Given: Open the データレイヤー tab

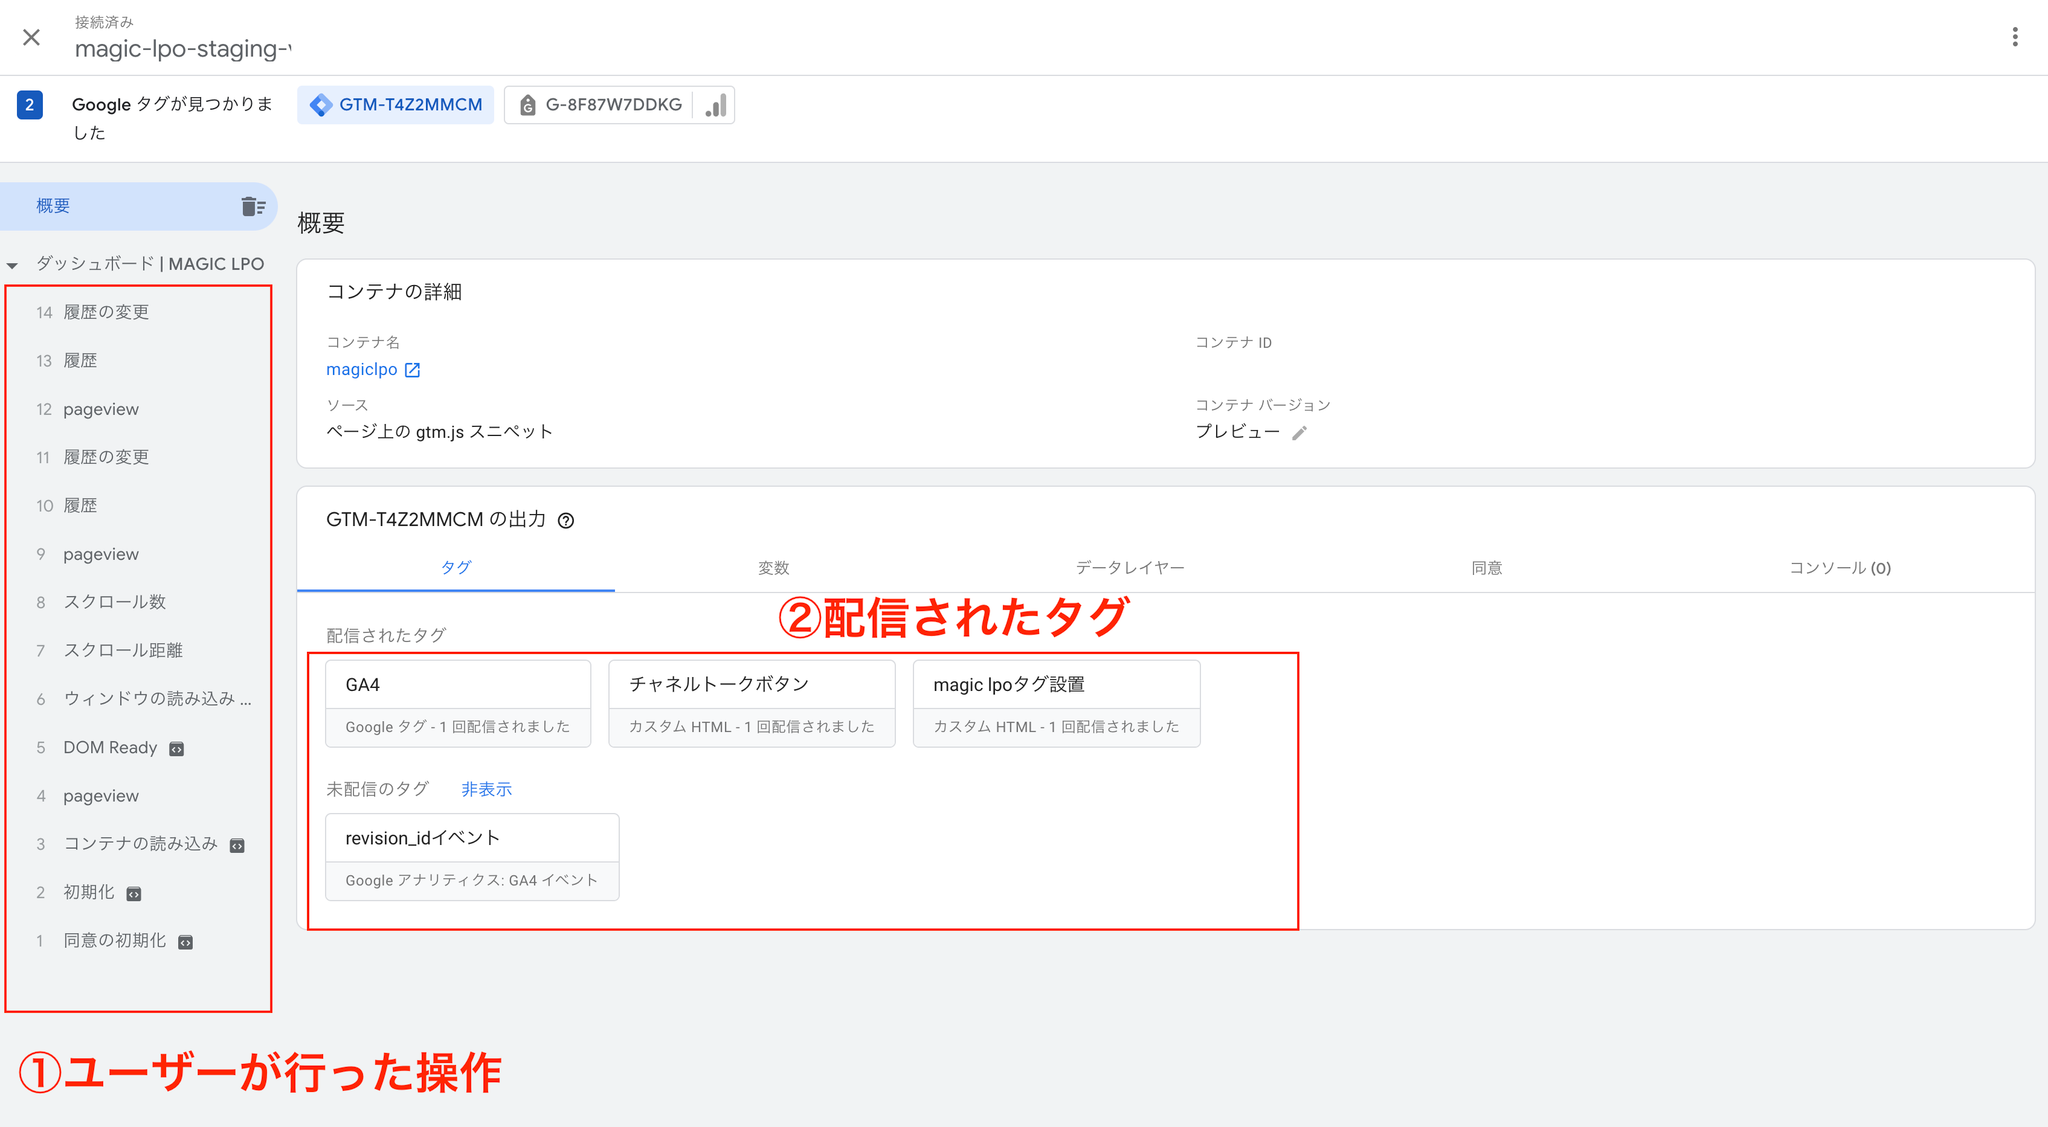Looking at the screenshot, I should tap(1130, 568).
